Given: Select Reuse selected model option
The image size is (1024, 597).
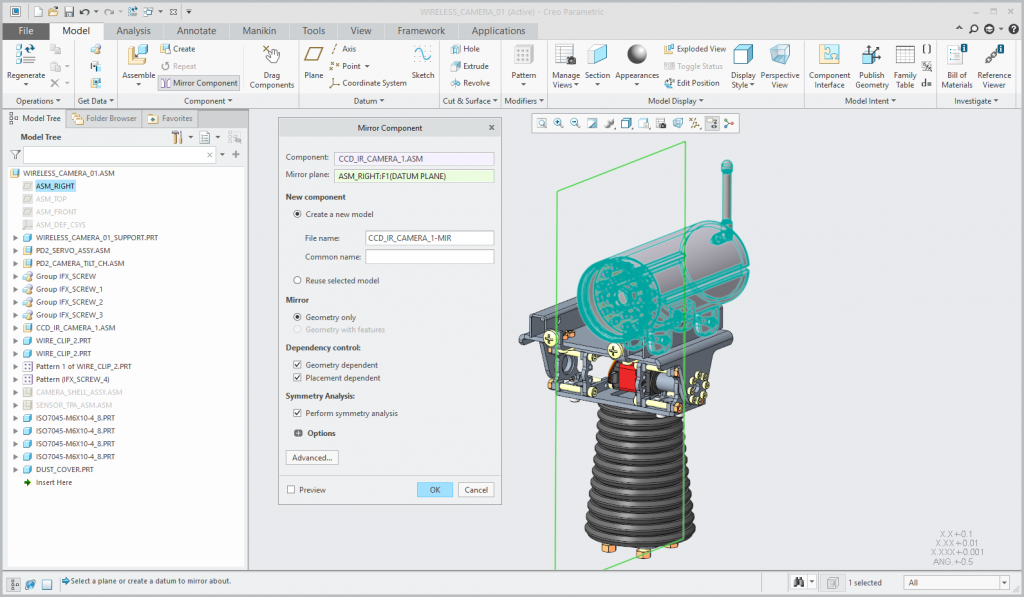Looking at the screenshot, I should pyautogui.click(x=297, y=280).
